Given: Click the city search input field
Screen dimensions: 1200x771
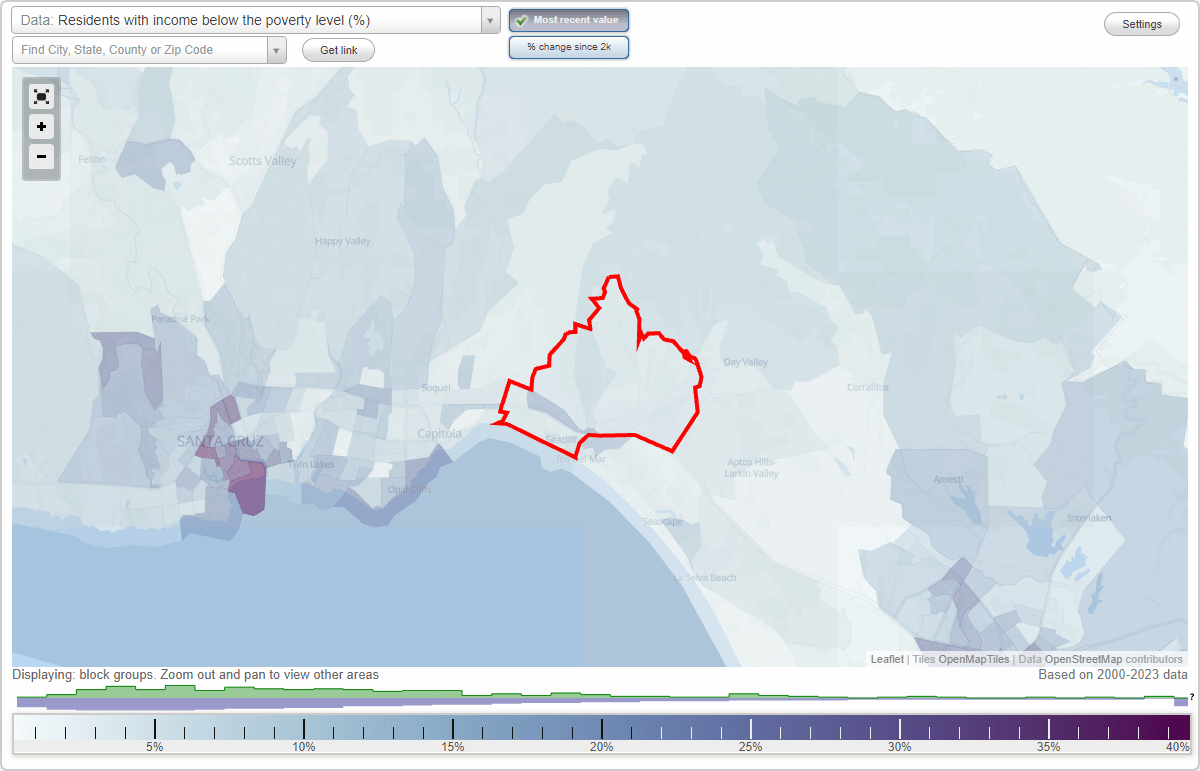Looking at the screenshot, I should point(140,48).
